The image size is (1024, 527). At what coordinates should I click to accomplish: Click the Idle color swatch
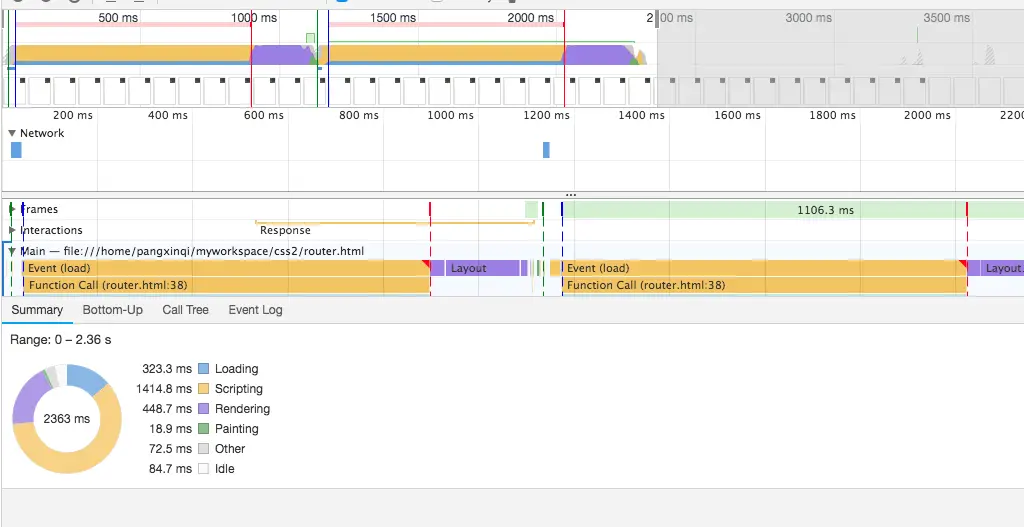204,469
